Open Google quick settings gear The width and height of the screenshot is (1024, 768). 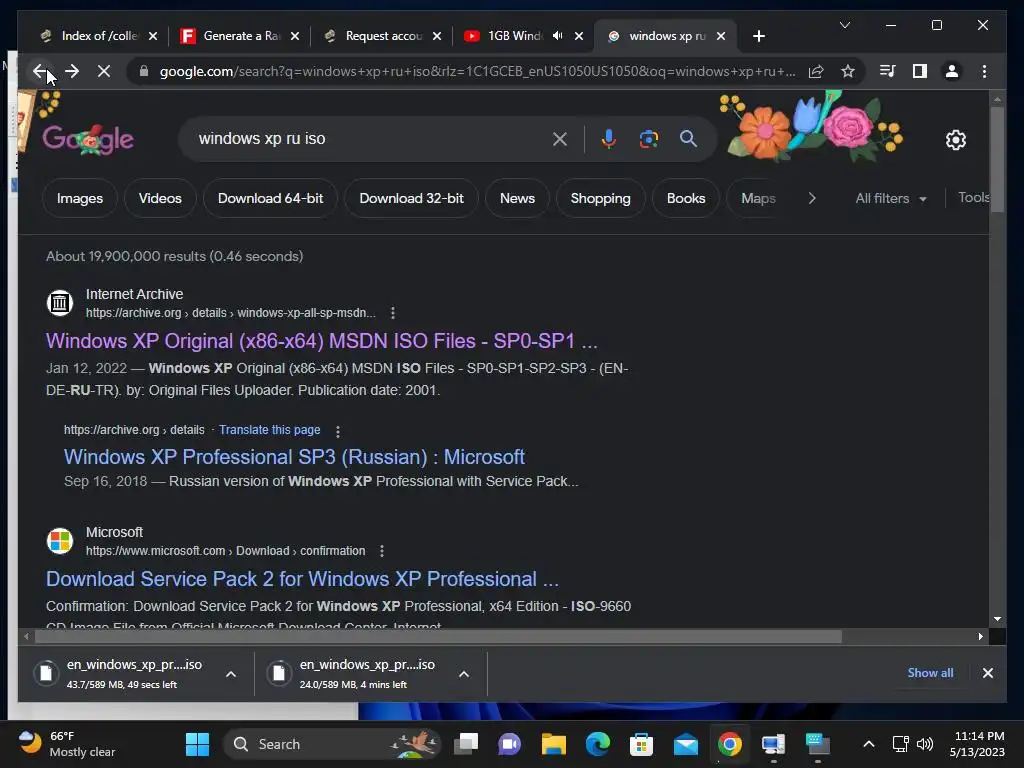tap(955, 139)
